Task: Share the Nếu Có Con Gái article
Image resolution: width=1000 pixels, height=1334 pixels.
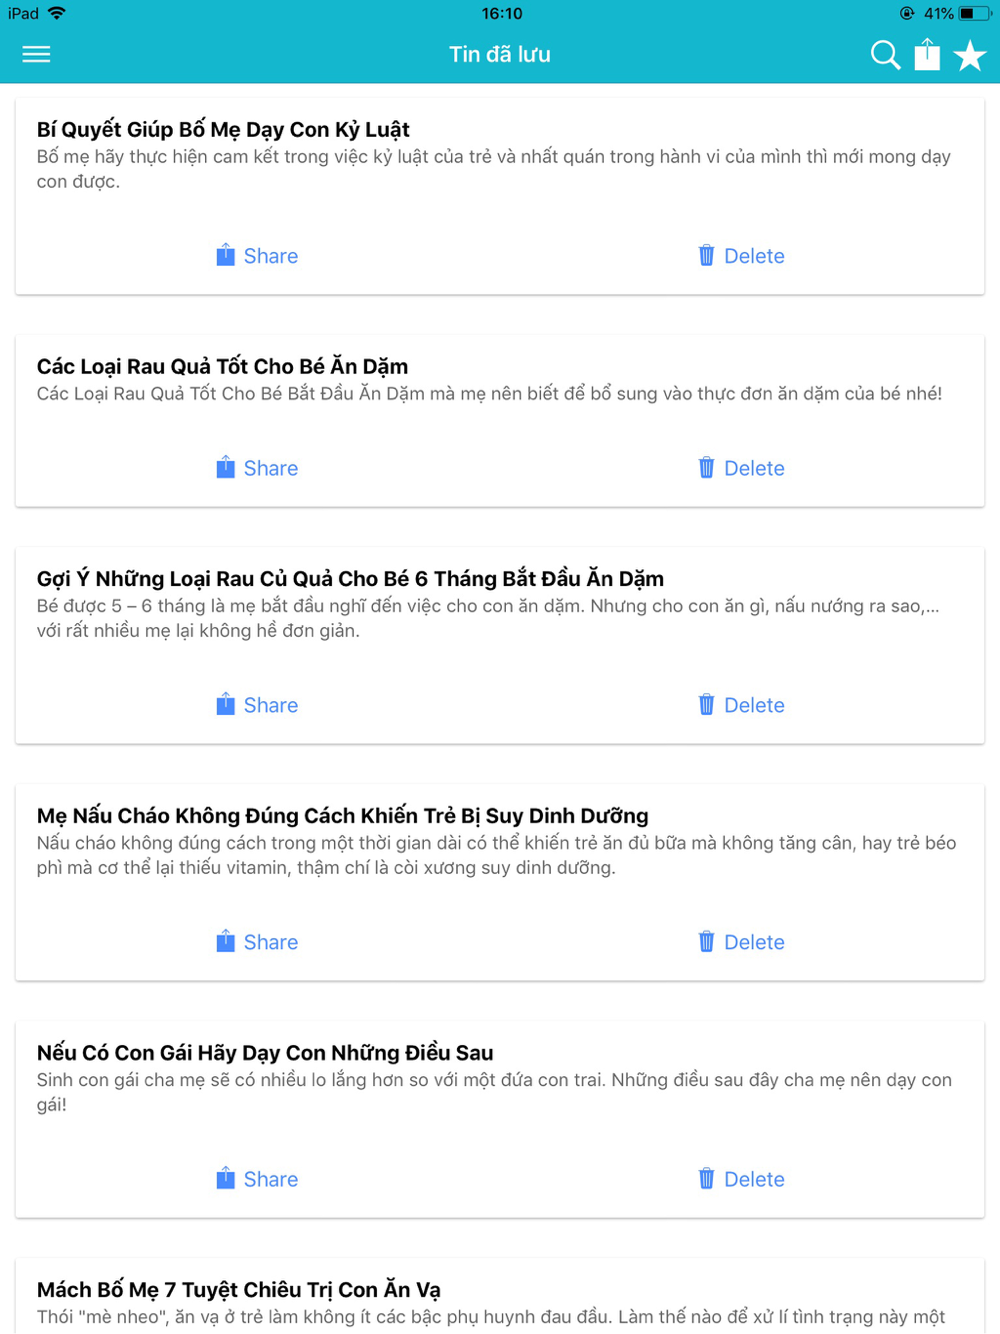Action: [257, 1179]
